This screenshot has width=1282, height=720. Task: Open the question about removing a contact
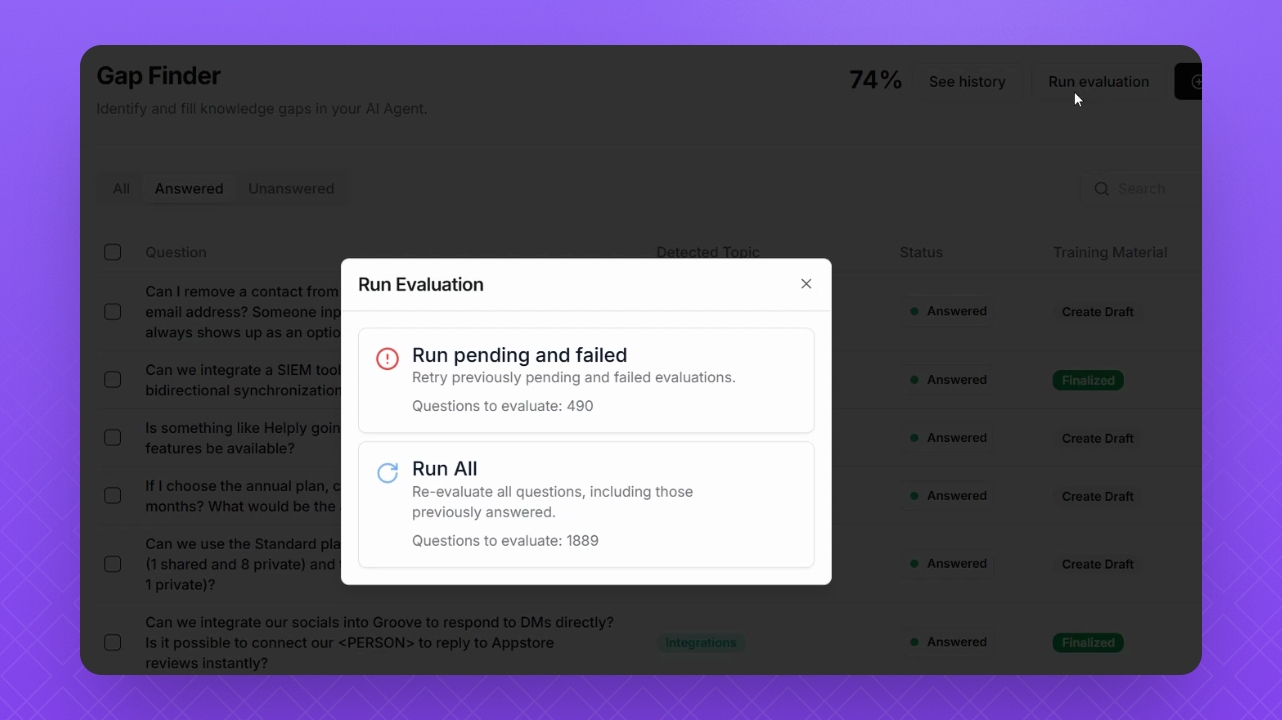coord(243,312)
